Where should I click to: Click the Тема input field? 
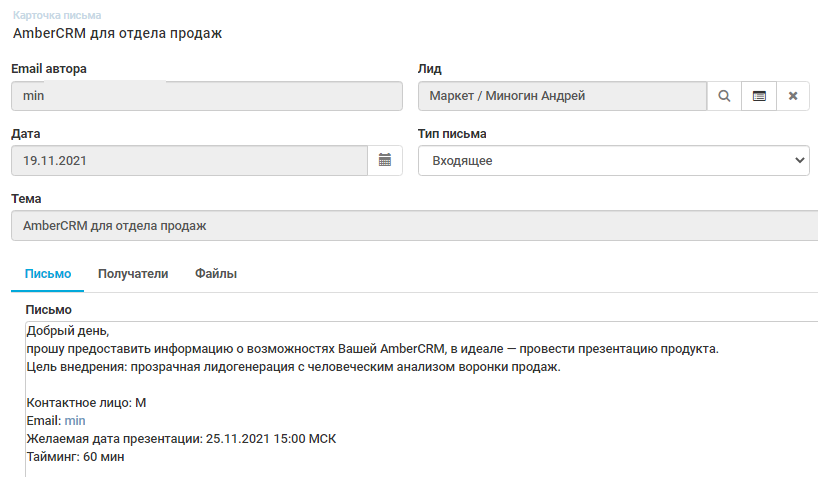(x=414, y=225)
